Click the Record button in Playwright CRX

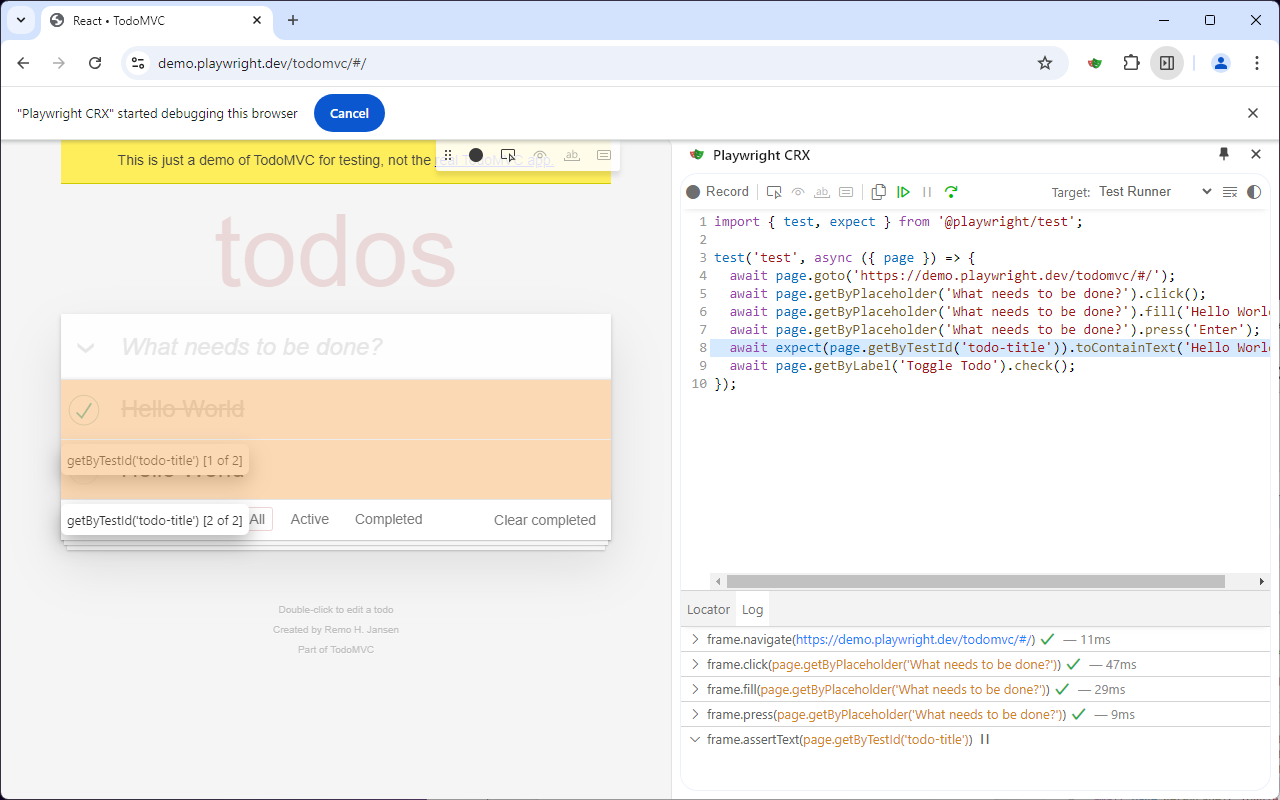click(717, 192)
